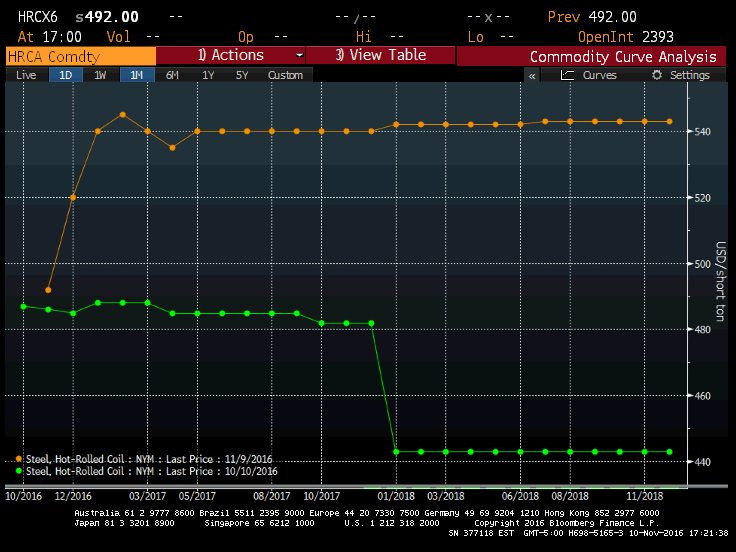The image size is (736, 552).
Task: Select the 1Y time range
Action: [x=208, y=75]
